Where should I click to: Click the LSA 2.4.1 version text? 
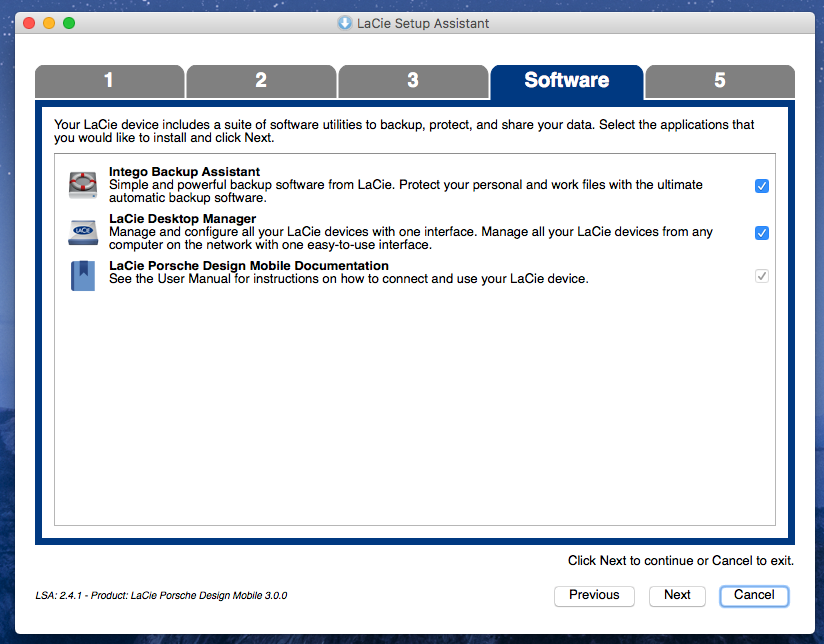coord(161,596)
